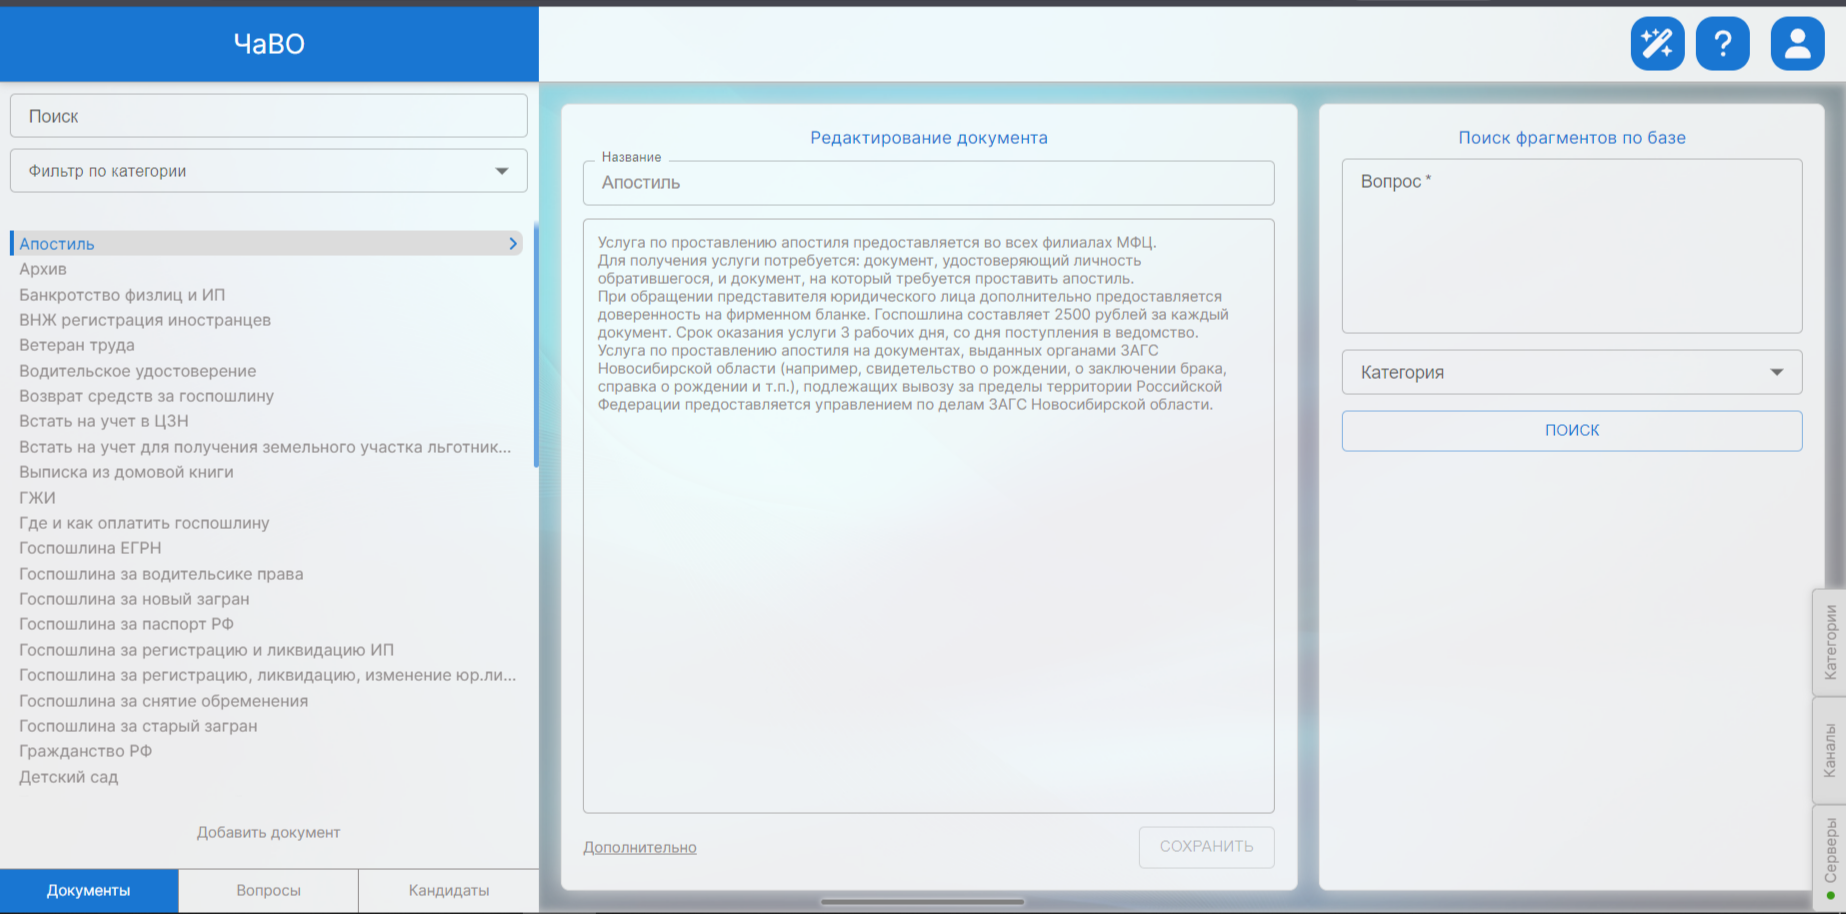Select Банкротство физлиц и ИП document
Viewport: 1846px width, 914px height.
pyautogui.click(x=122, y=295)
